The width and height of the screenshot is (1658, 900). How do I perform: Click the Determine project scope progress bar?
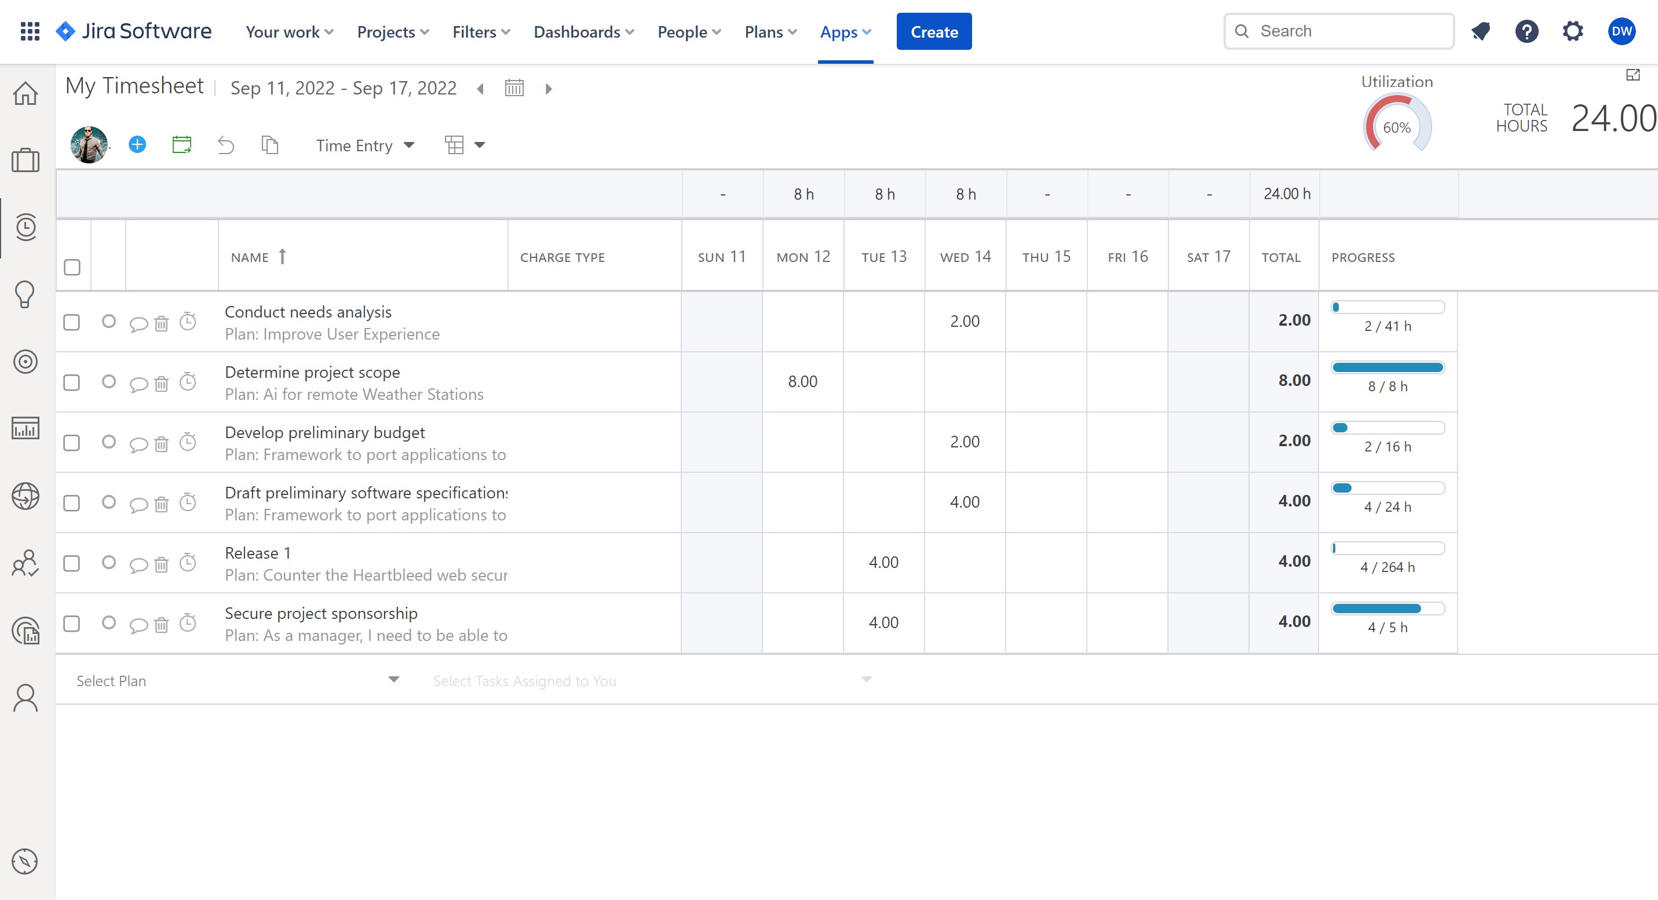click(1387, 368)
